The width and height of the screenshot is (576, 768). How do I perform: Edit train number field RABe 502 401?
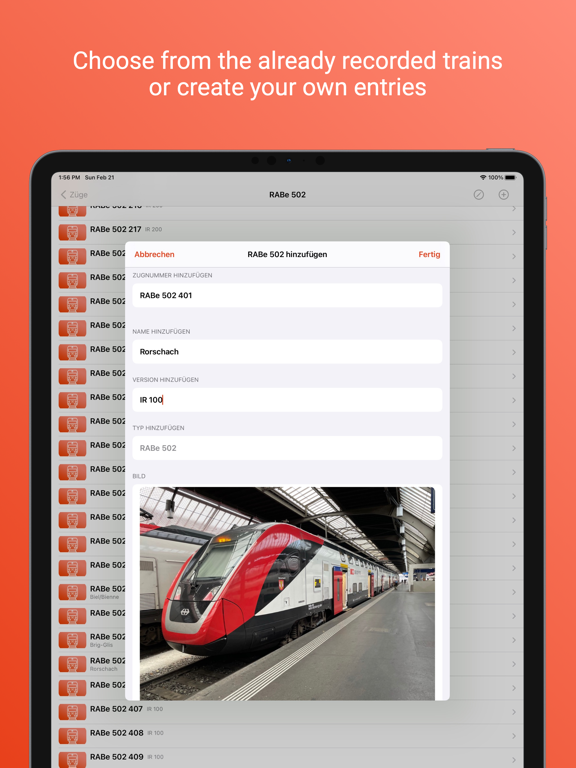click(287, 295)
